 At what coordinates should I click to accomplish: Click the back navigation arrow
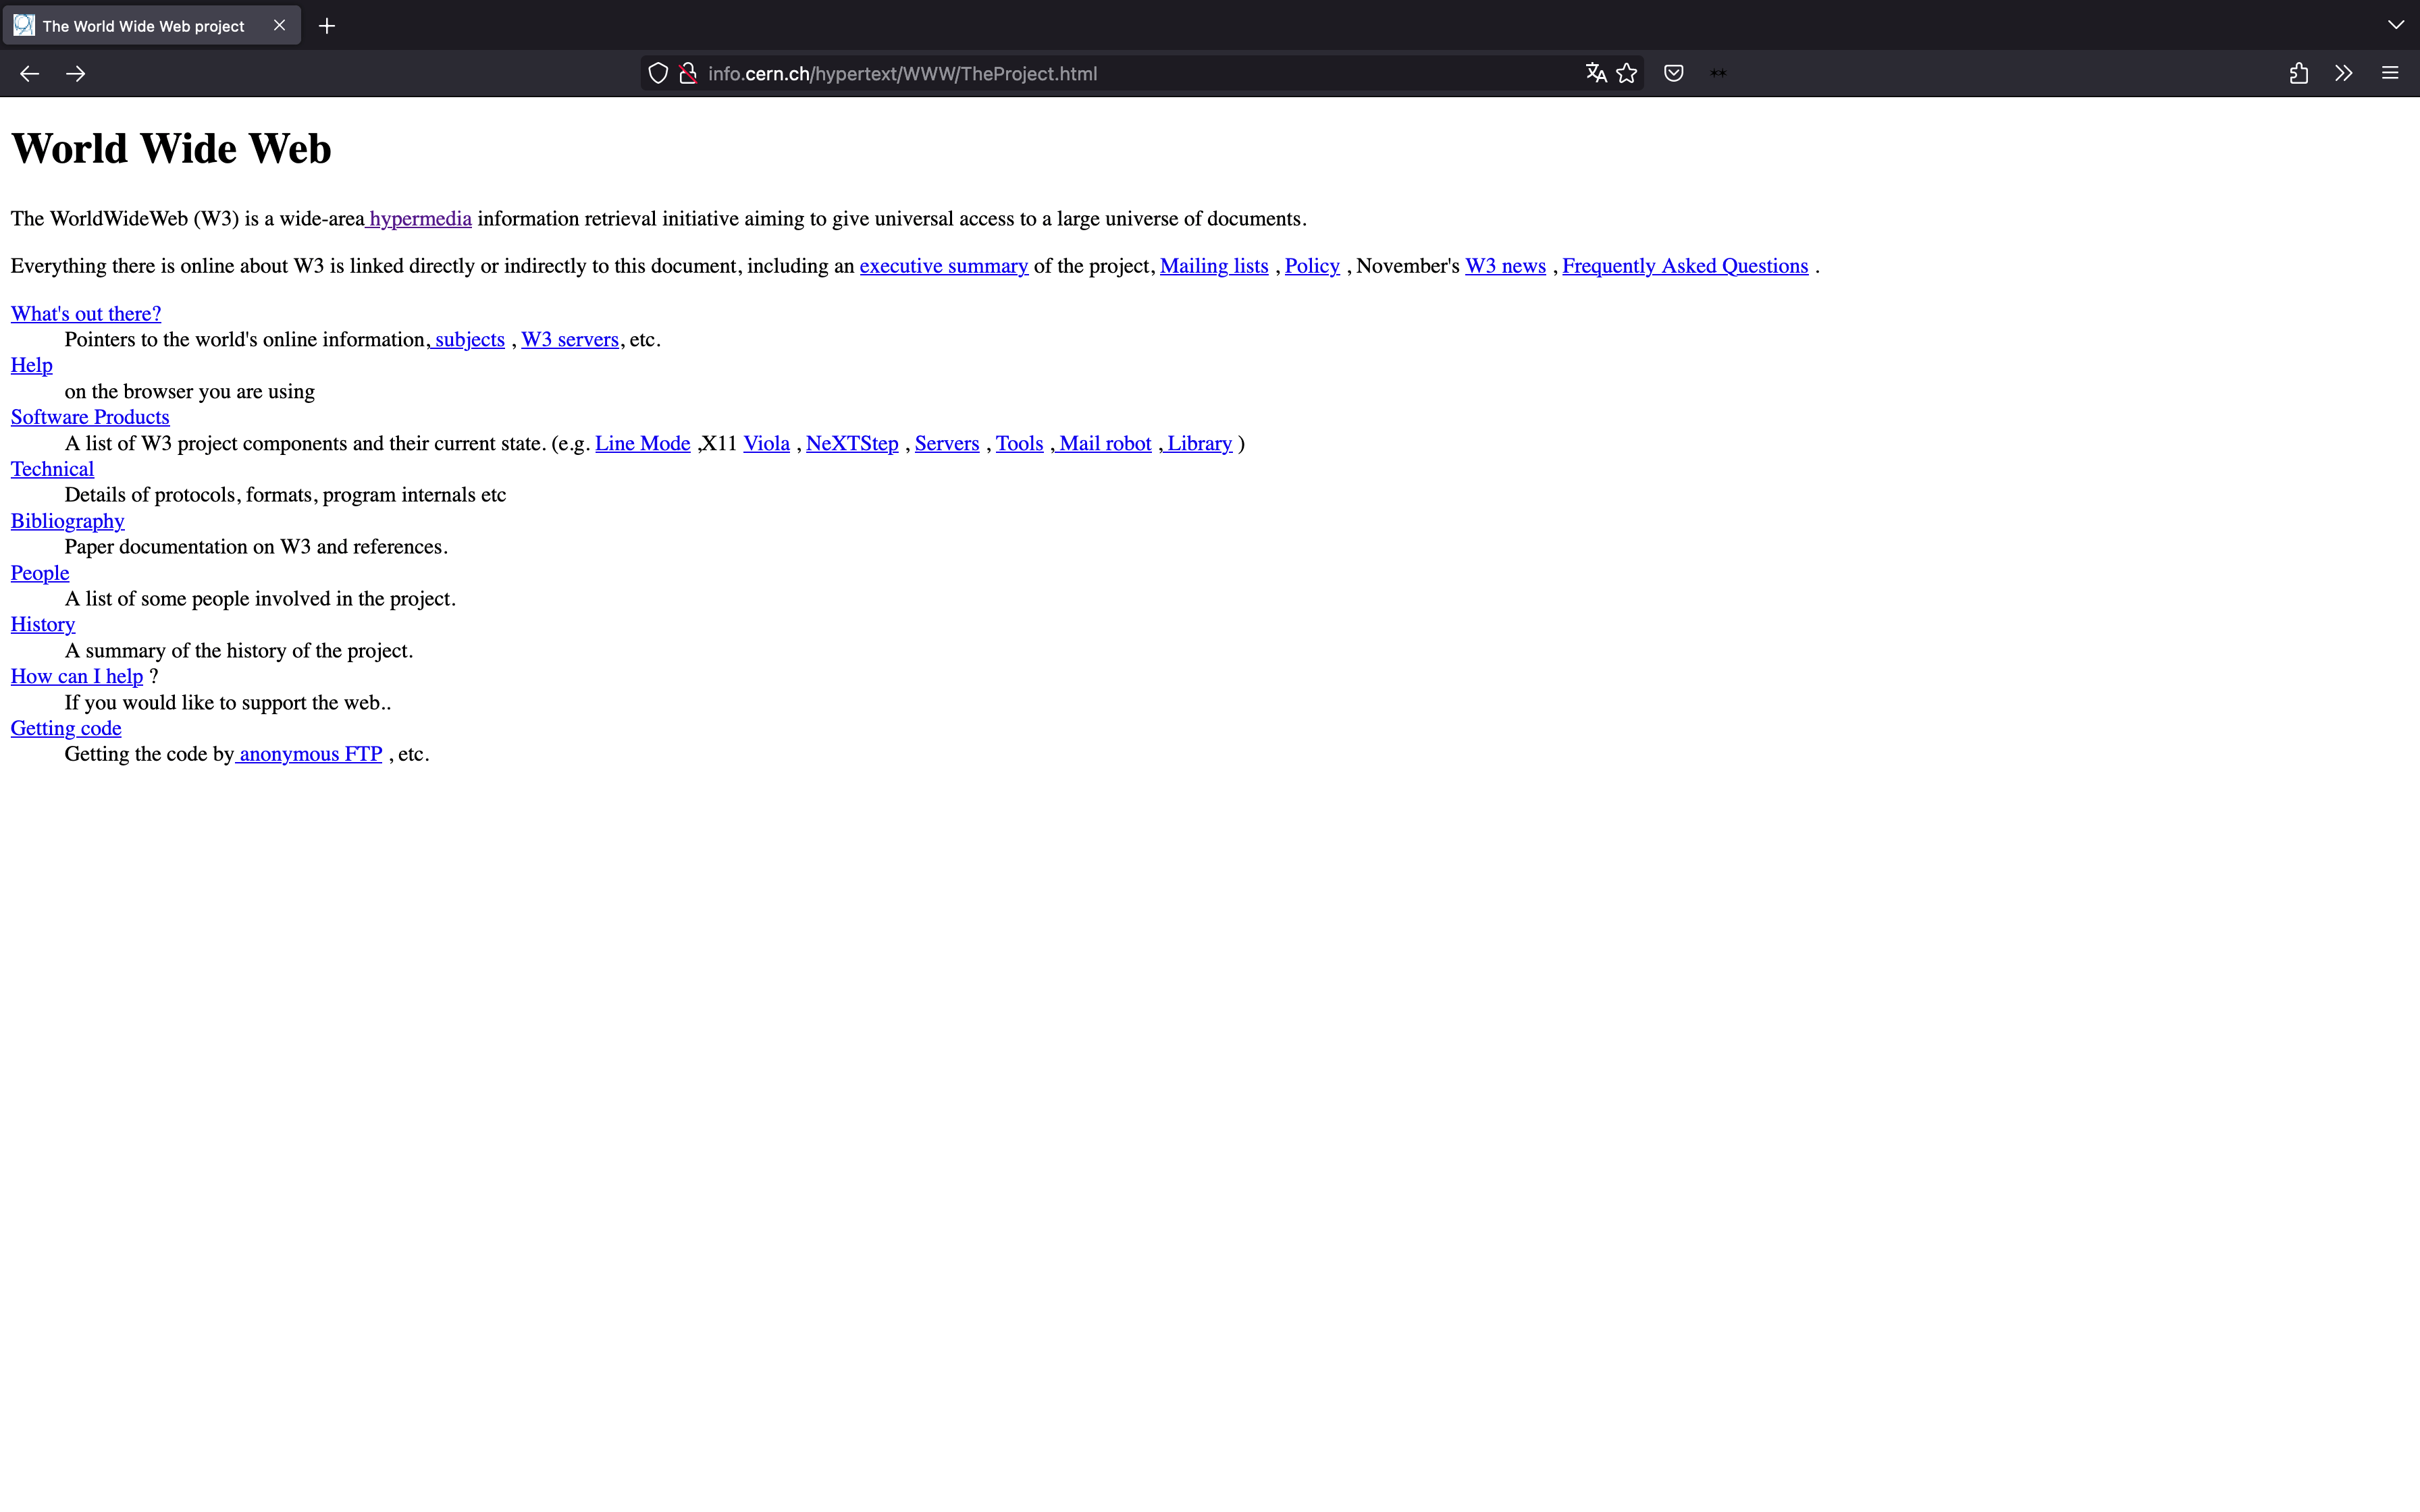click(29, 73)
